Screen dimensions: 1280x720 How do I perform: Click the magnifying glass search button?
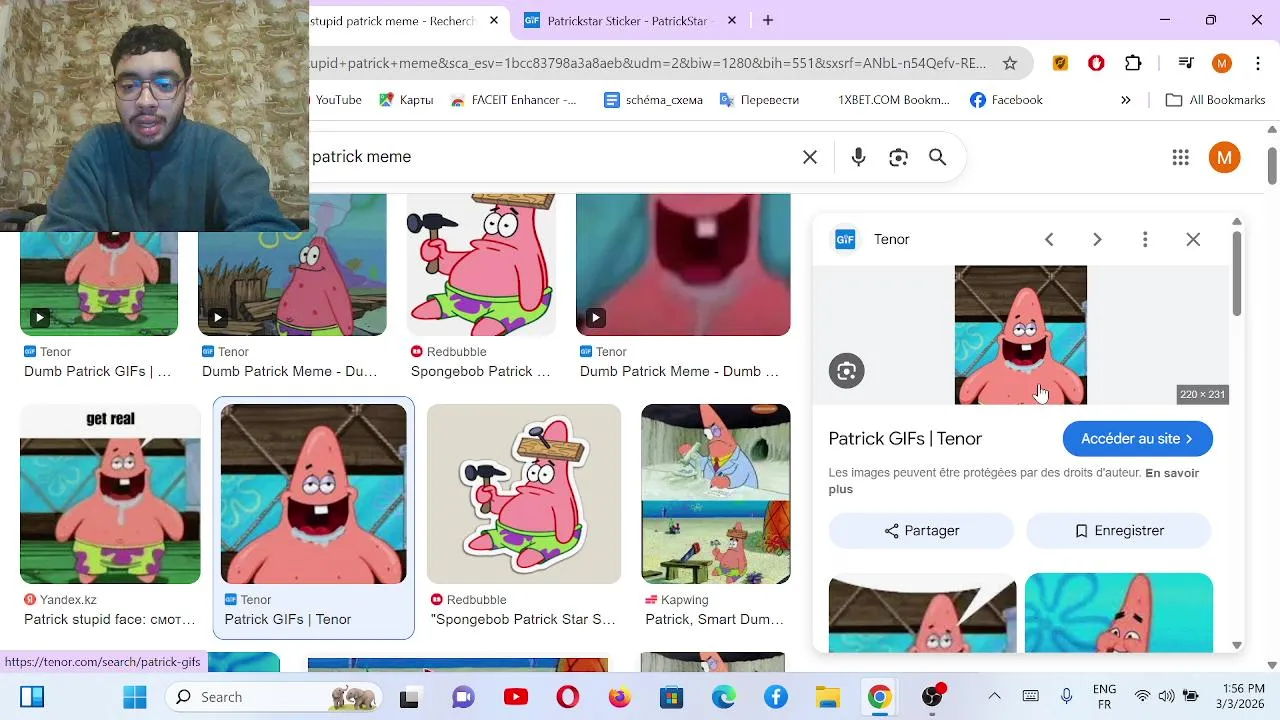point(937,157)
